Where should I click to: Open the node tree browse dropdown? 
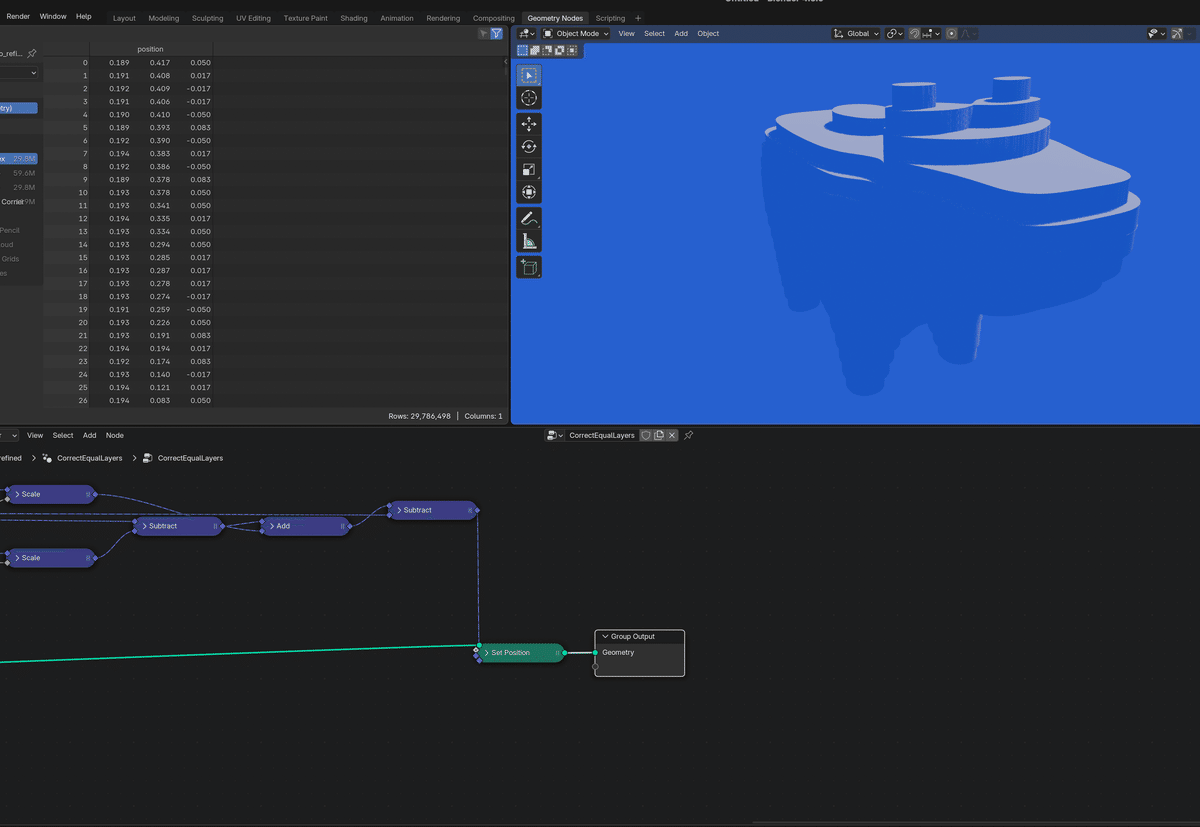[x=555, y=435]
